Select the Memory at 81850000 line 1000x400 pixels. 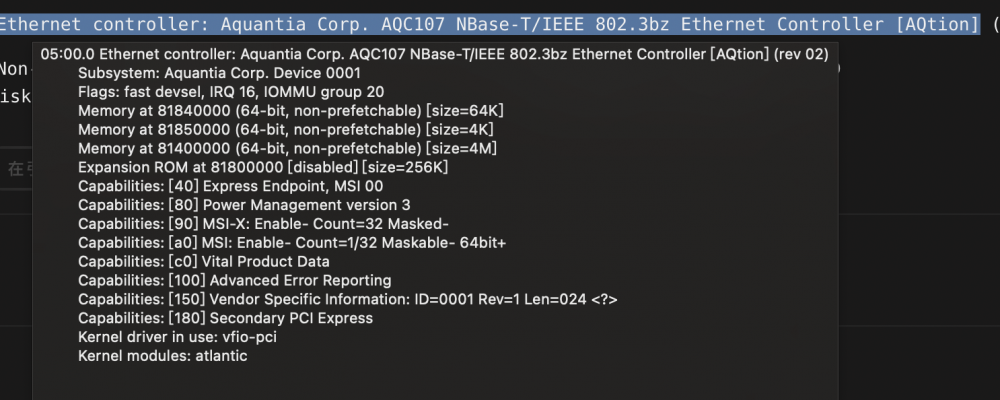[x=286, y=130]
